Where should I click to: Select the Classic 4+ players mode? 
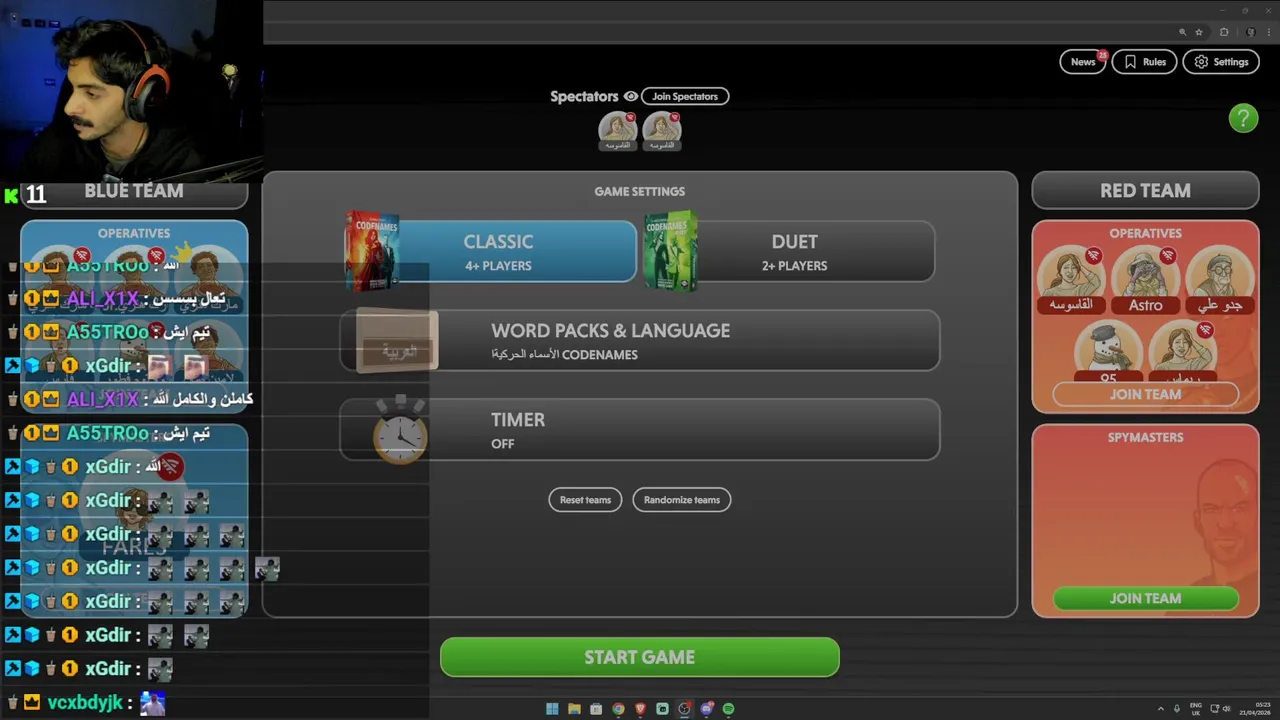coord(498,252)
